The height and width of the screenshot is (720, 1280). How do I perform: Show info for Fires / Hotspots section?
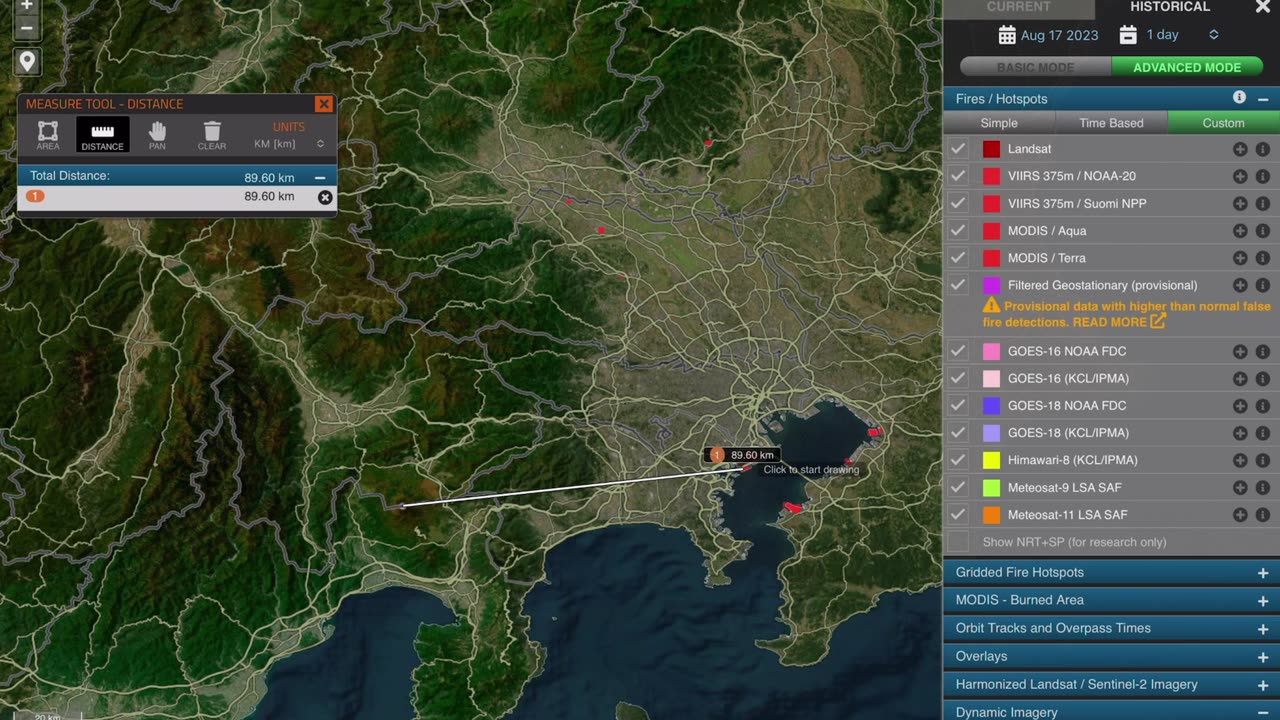pos(1239,98)
